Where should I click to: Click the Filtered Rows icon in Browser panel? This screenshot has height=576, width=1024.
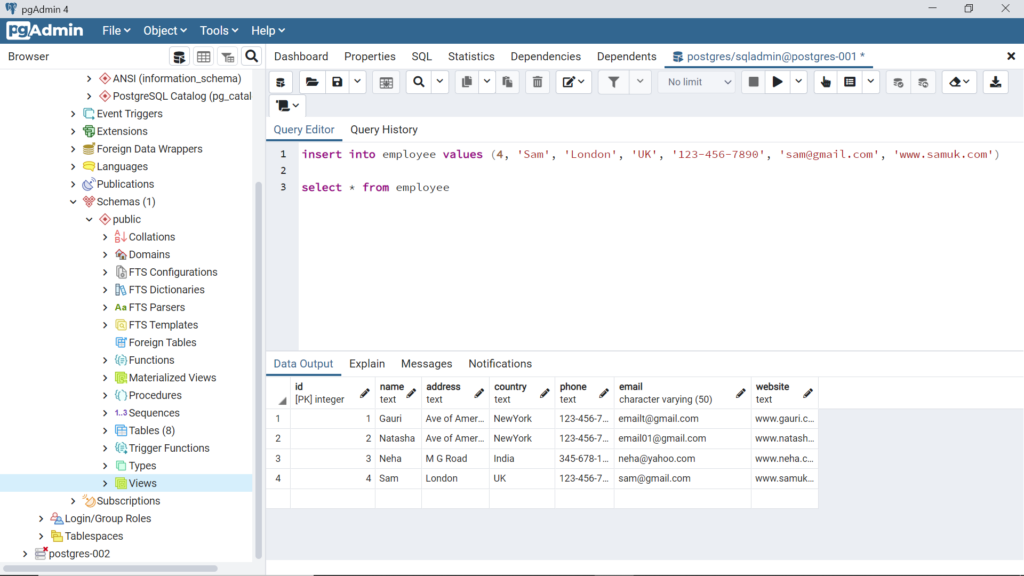point(227,57)
